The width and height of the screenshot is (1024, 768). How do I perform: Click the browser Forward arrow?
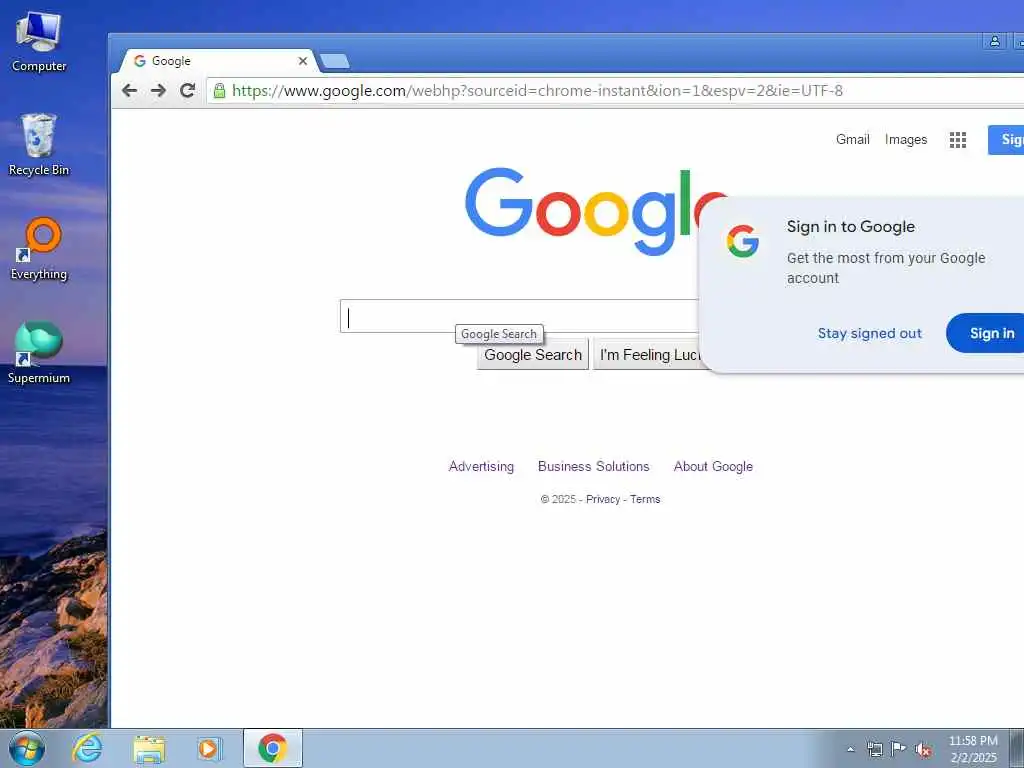tap(158, 90)
